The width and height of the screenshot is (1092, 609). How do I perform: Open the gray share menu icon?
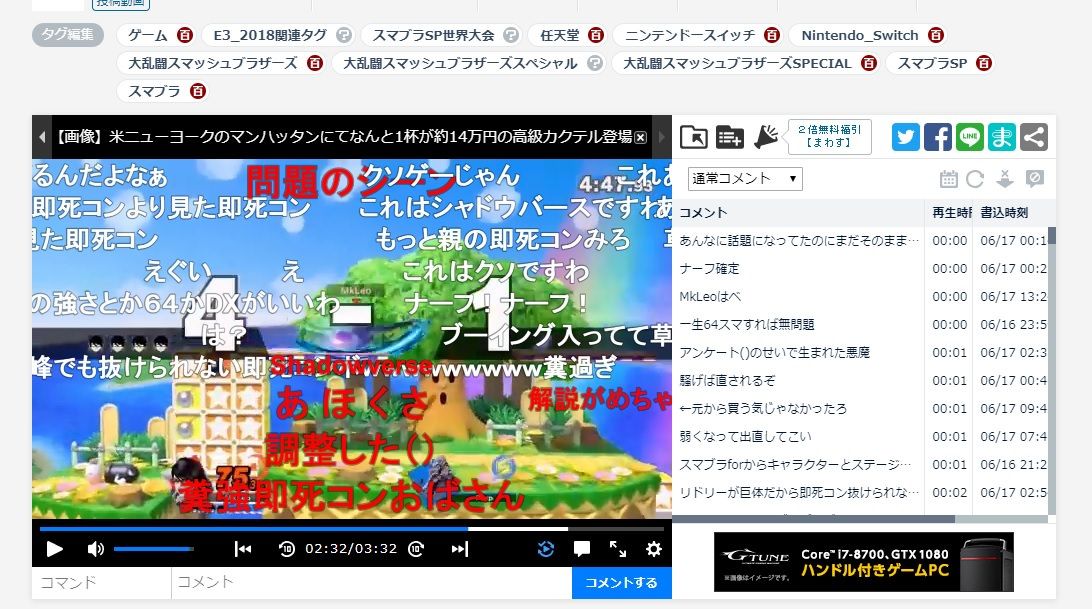coord(1034,137)
